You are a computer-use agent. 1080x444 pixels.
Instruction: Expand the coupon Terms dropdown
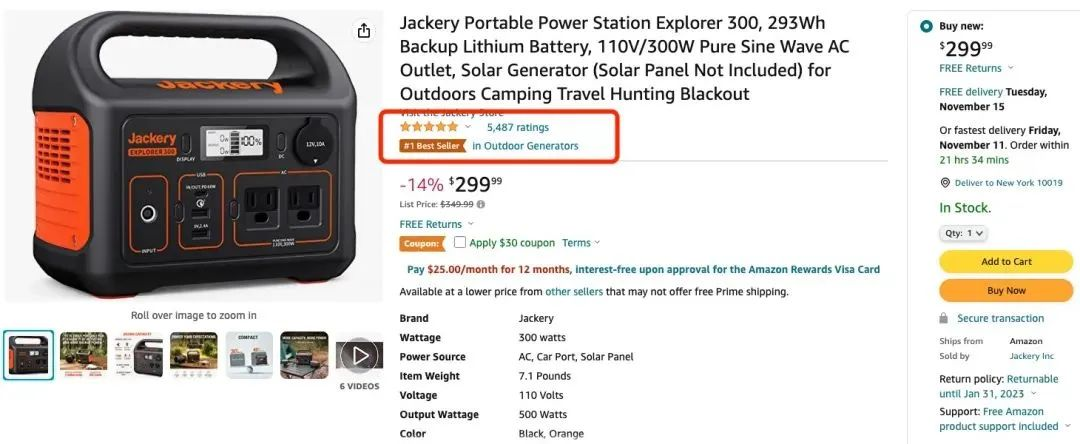tap(580, 243)
